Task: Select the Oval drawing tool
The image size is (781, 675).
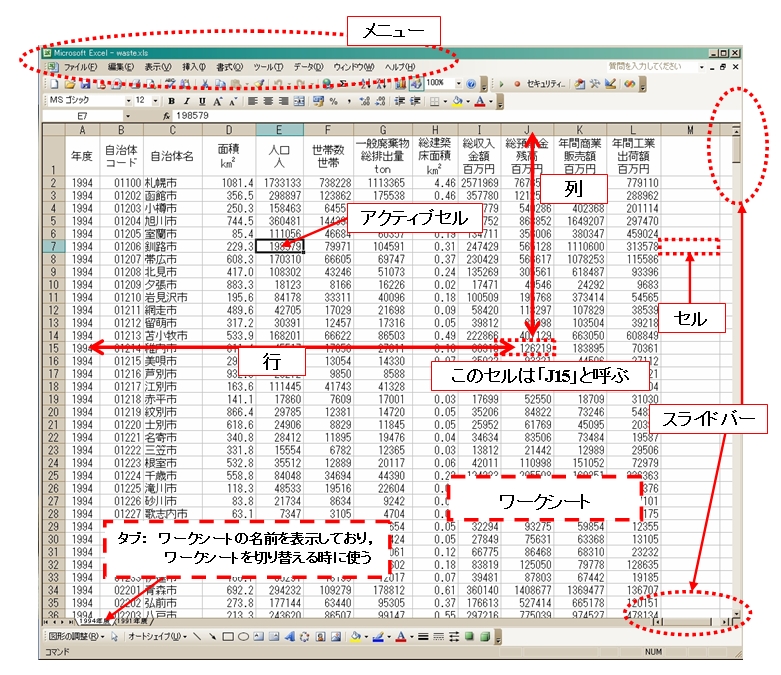Action: click(x=244, y=637)
